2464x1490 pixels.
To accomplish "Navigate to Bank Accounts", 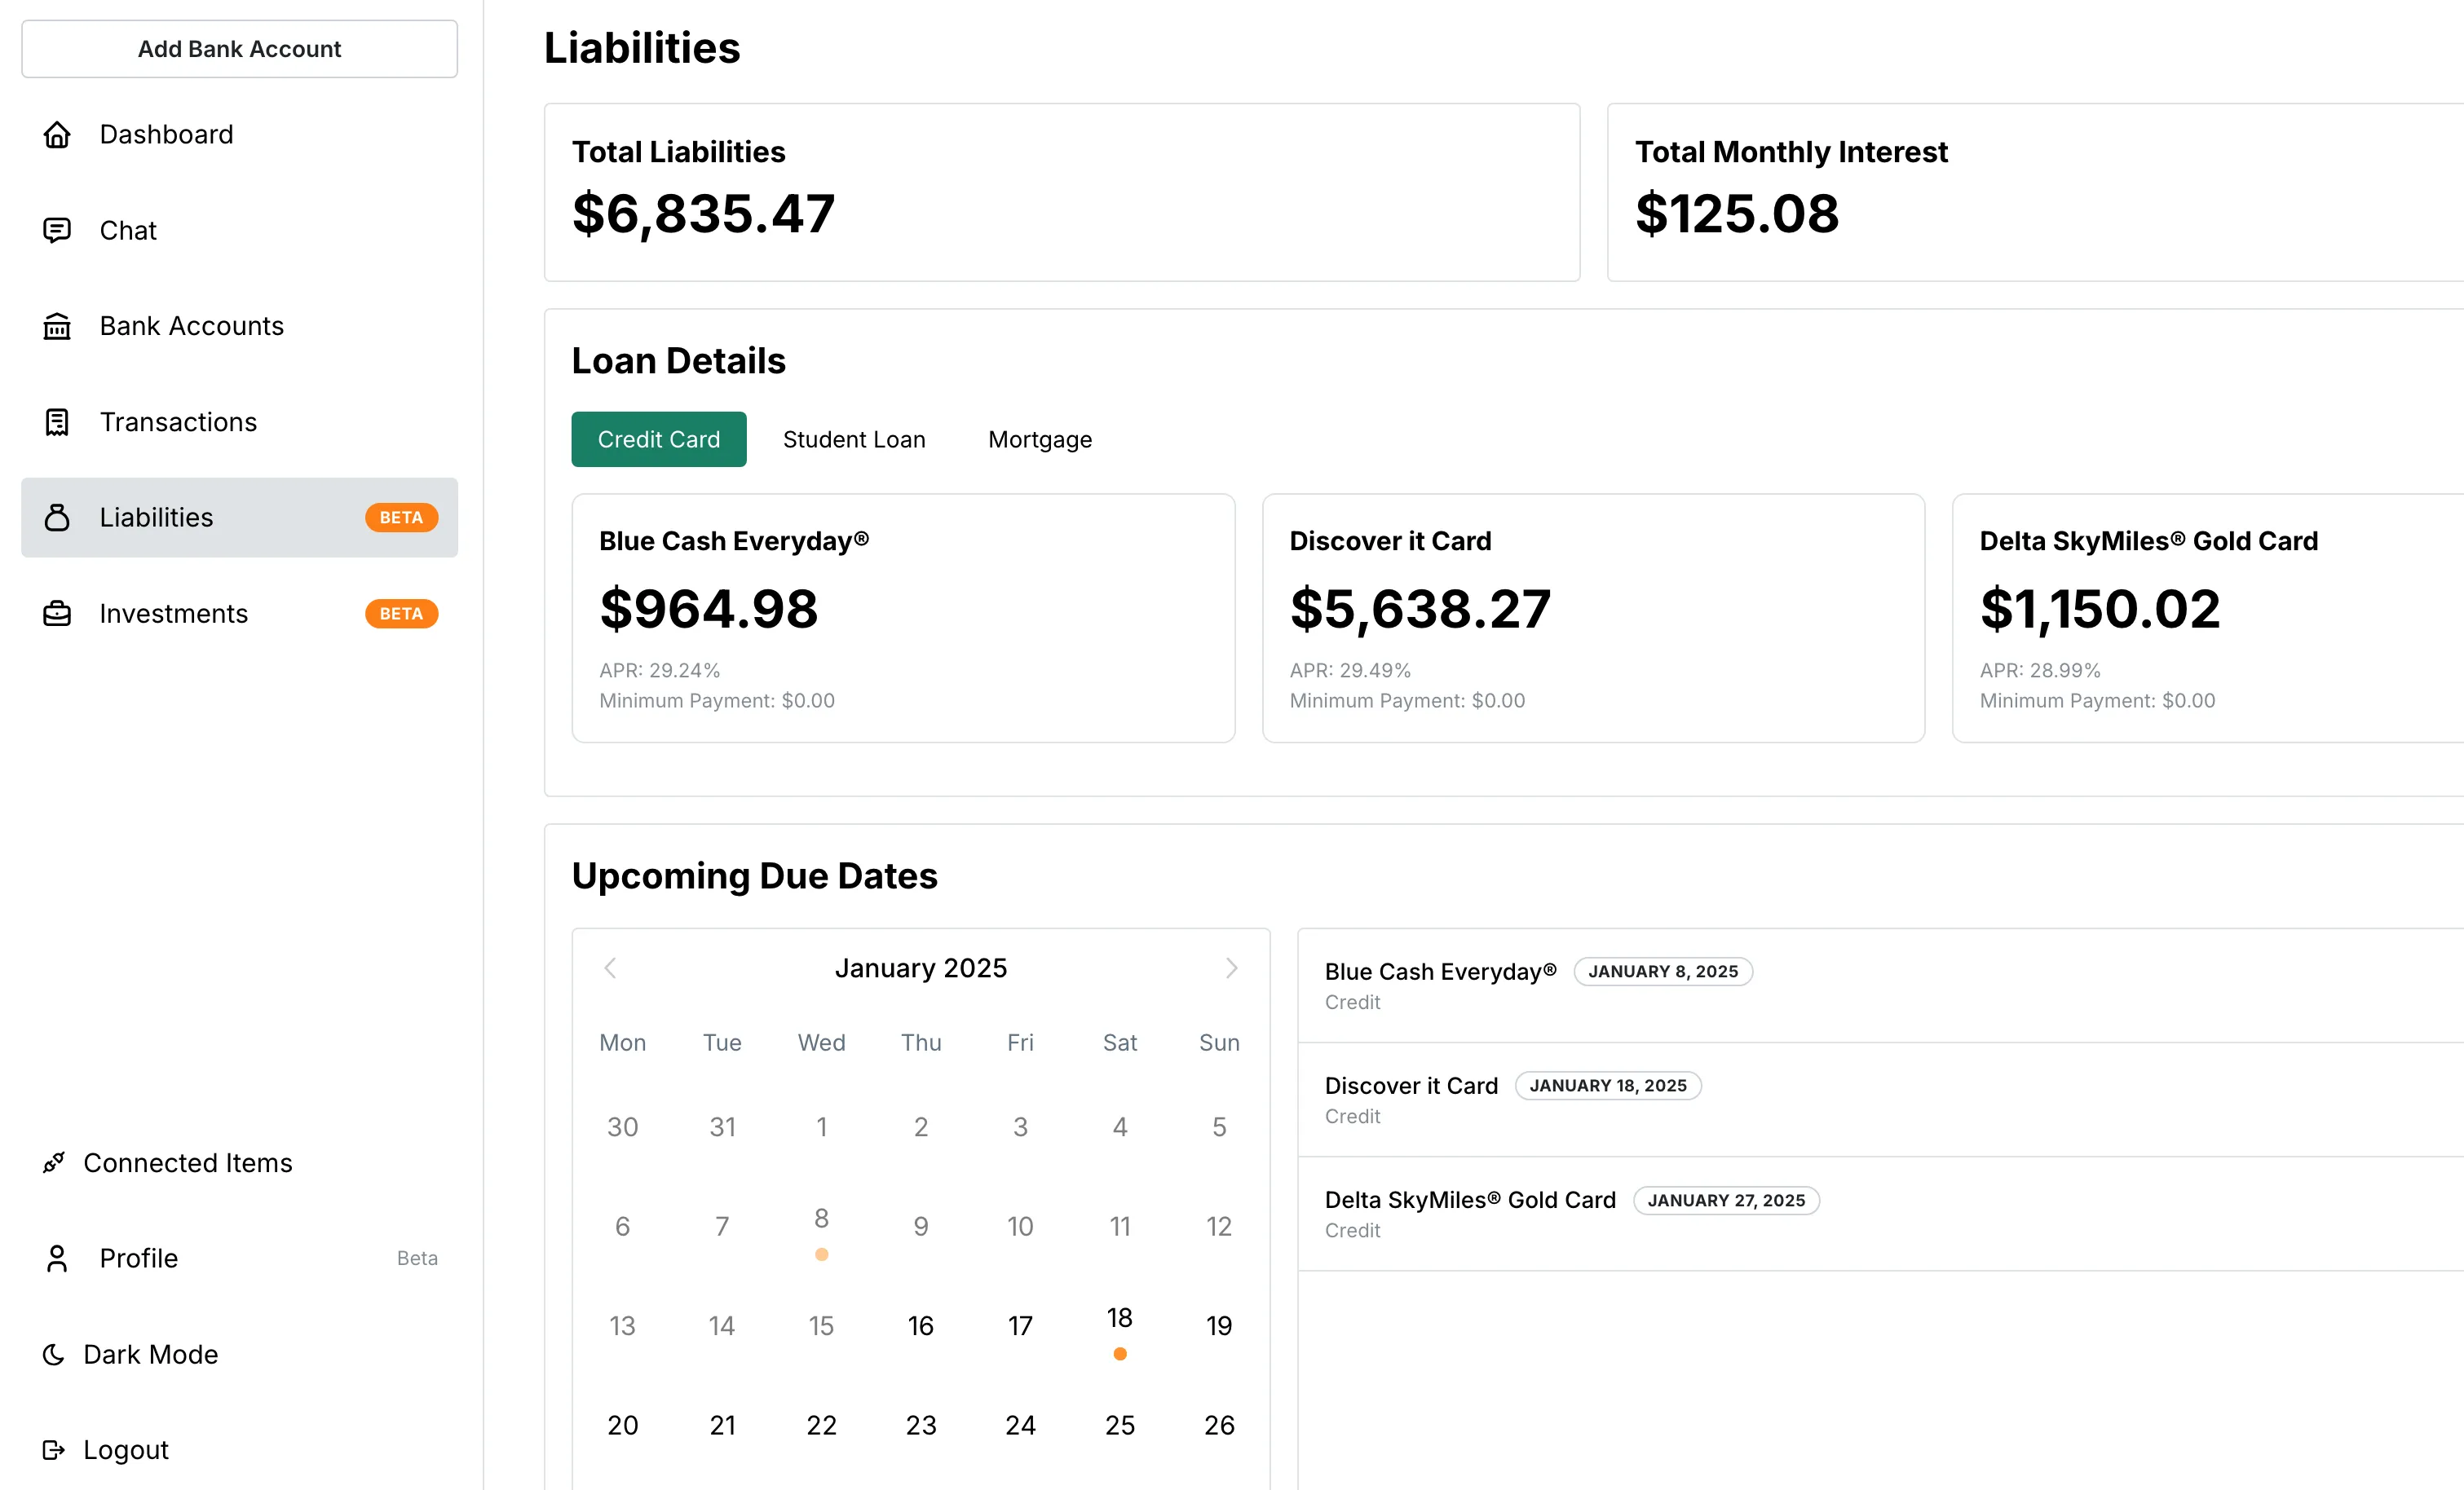I will (239, 326).
